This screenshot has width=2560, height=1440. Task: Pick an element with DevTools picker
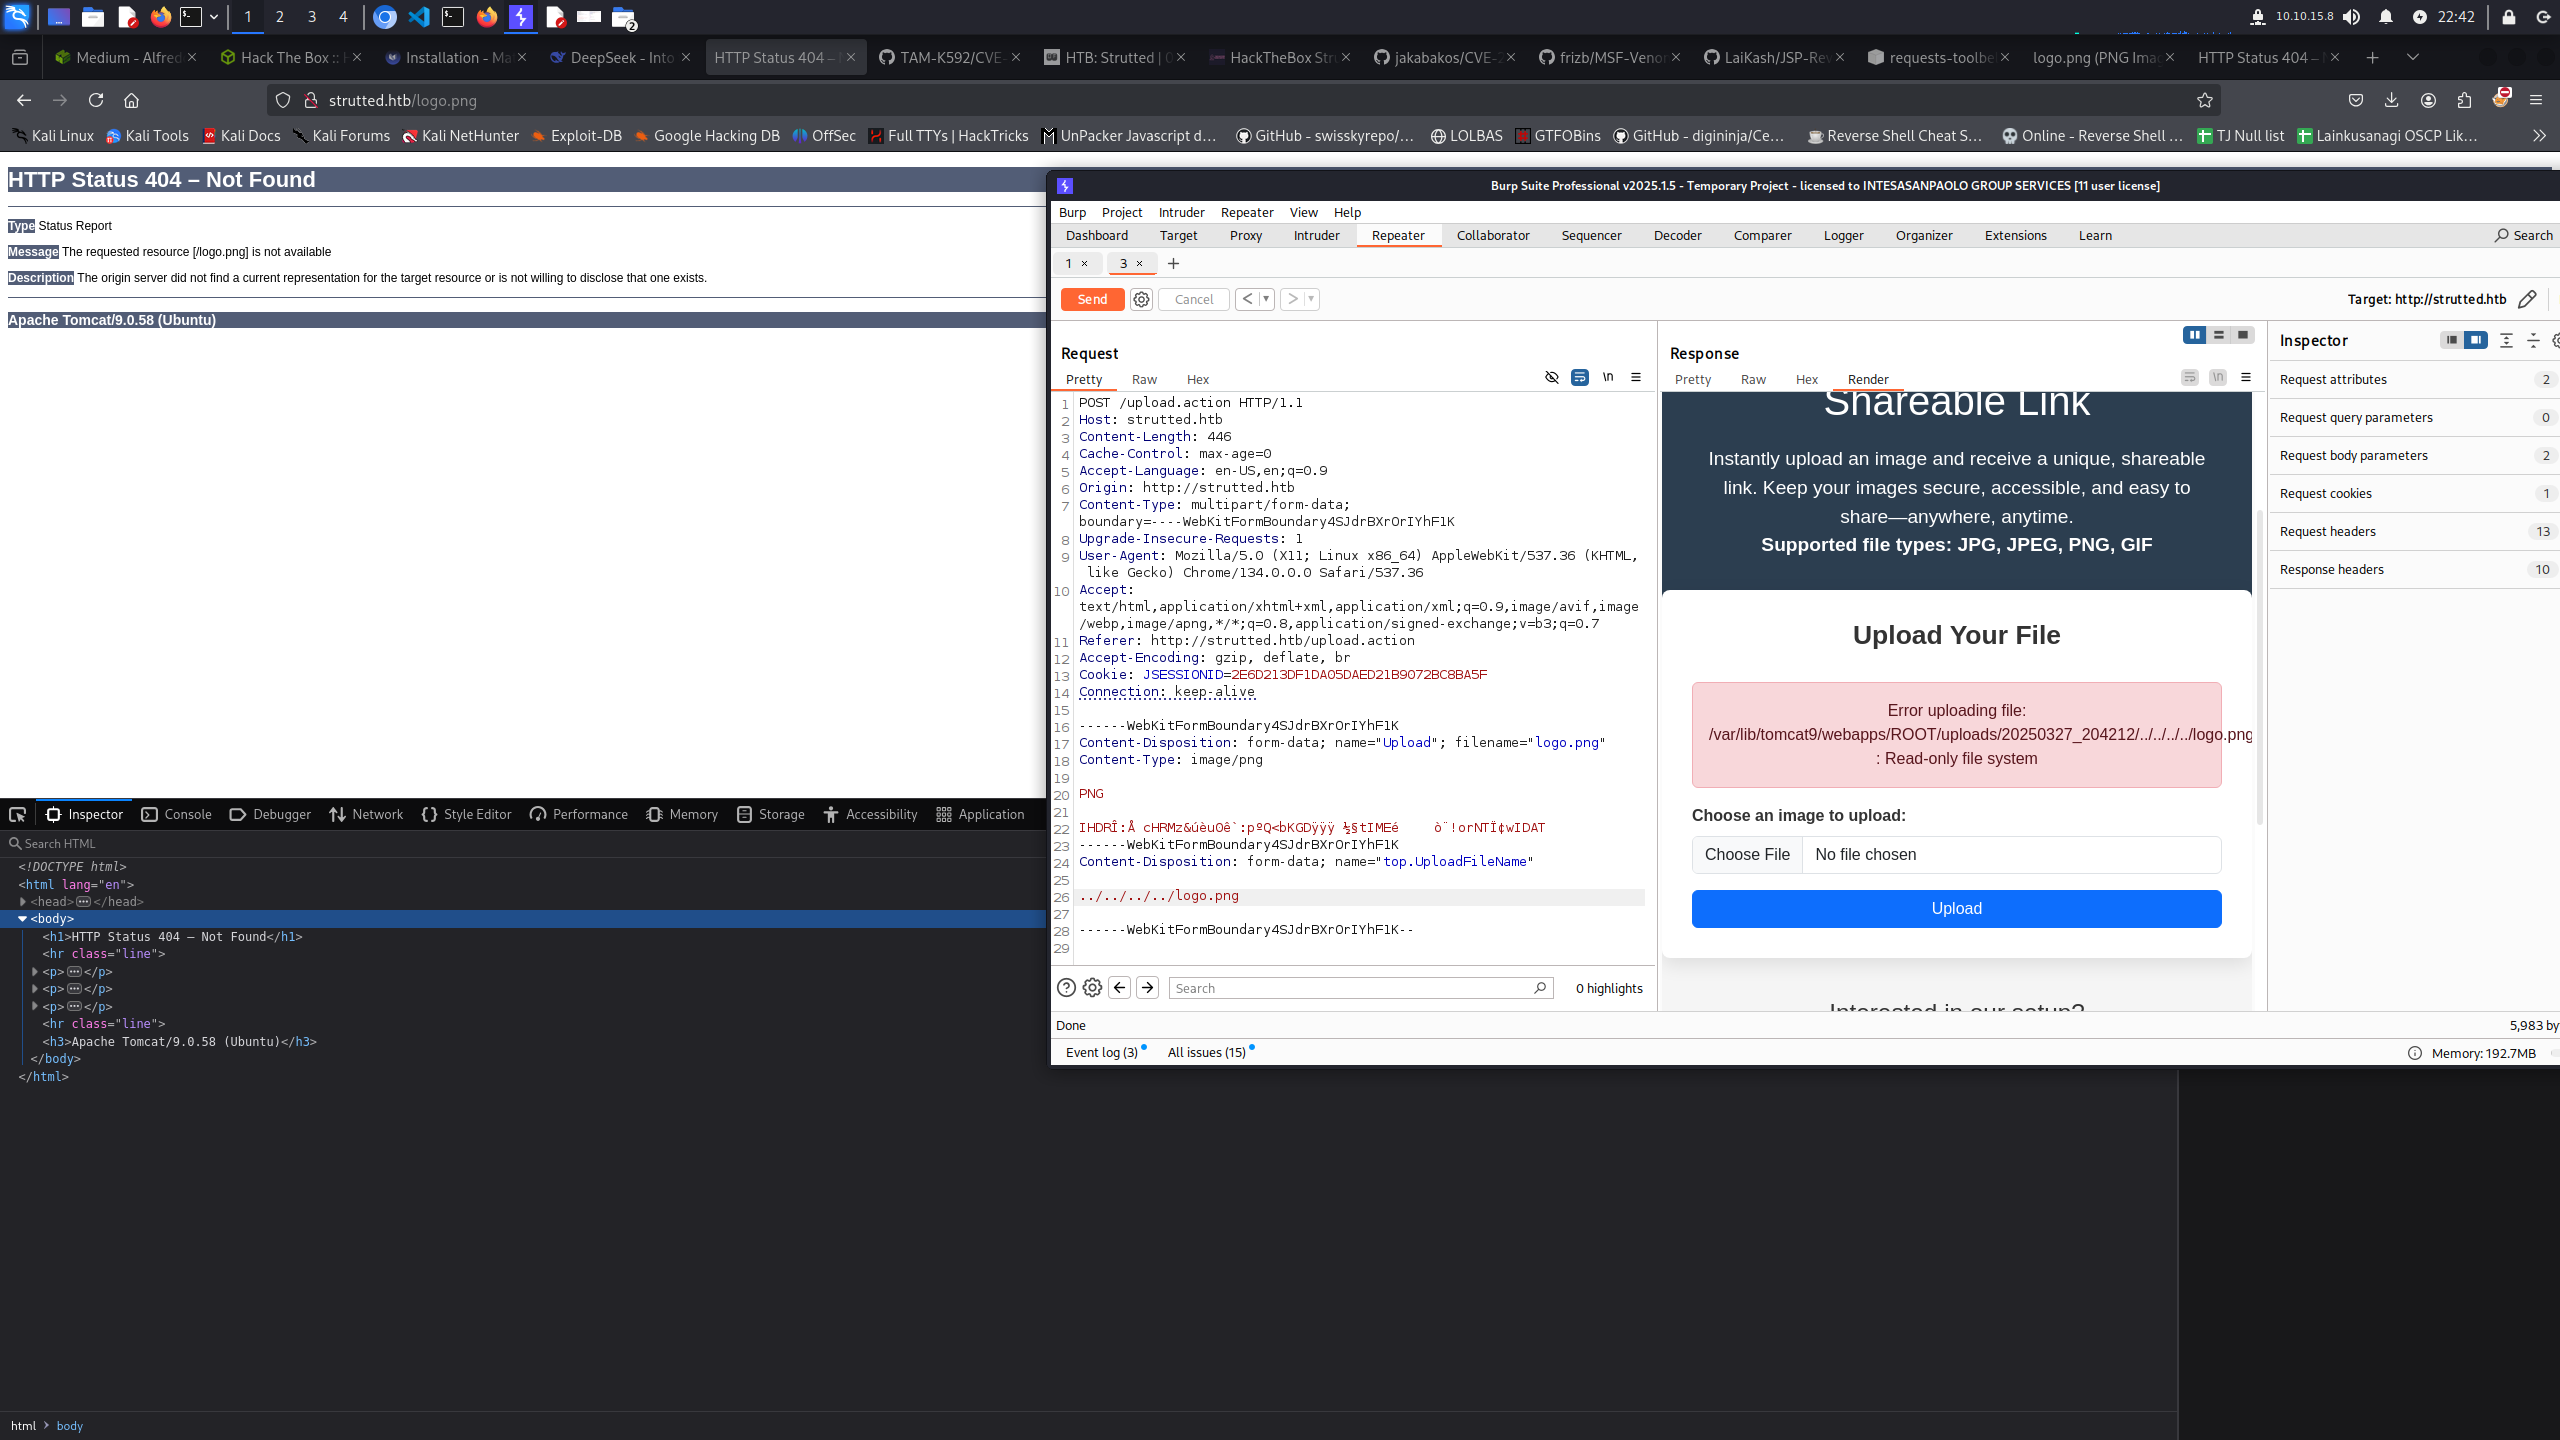[17, 814]
